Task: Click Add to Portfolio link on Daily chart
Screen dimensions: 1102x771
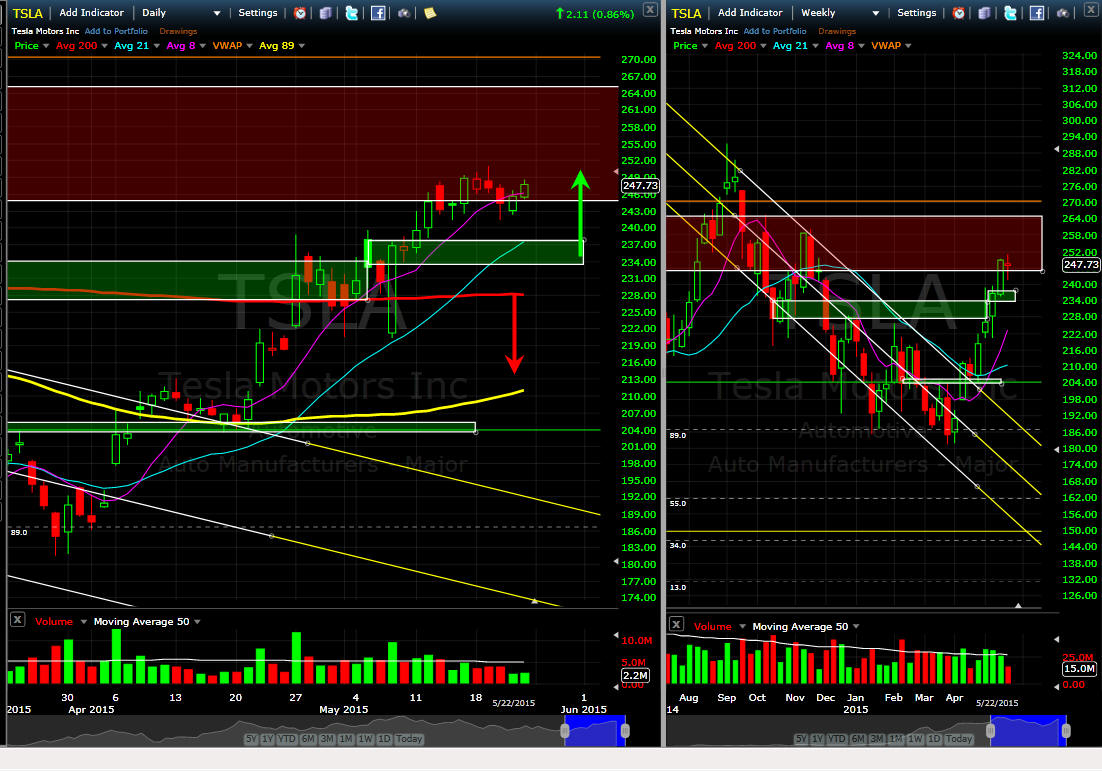Action: pyautogui.click(x=116, y=31)
